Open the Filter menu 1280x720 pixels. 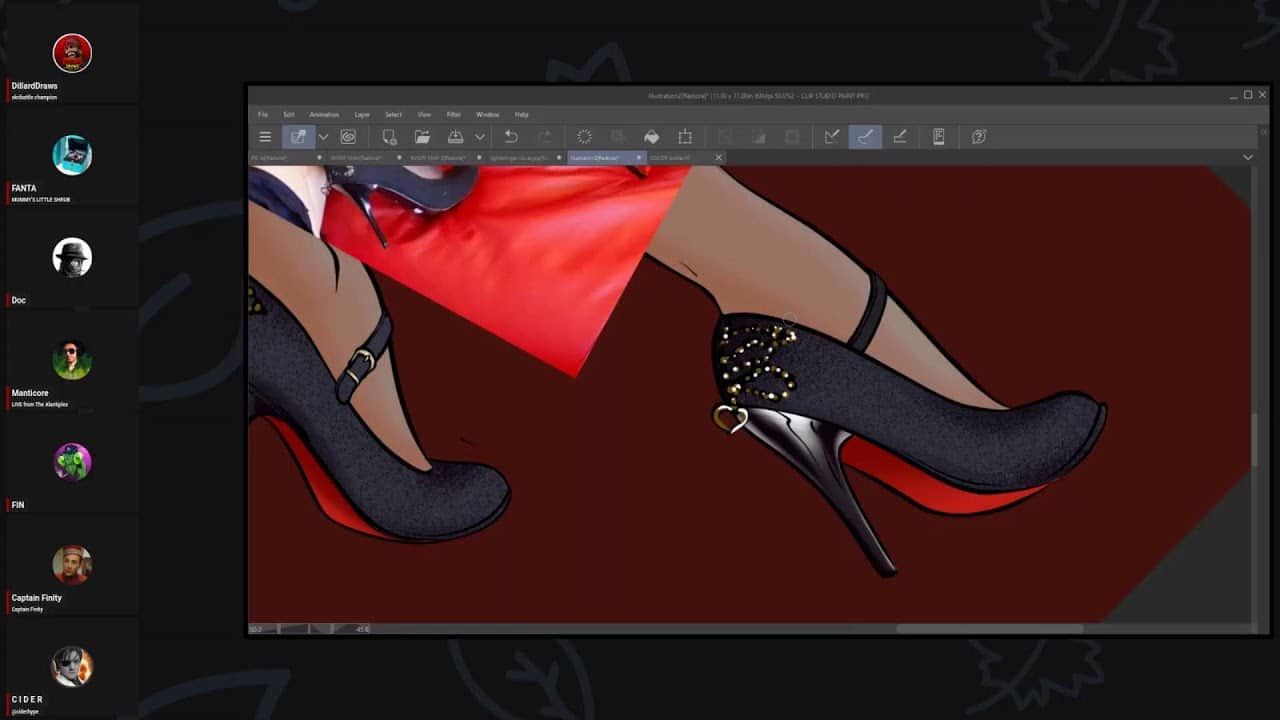[454, 115]
